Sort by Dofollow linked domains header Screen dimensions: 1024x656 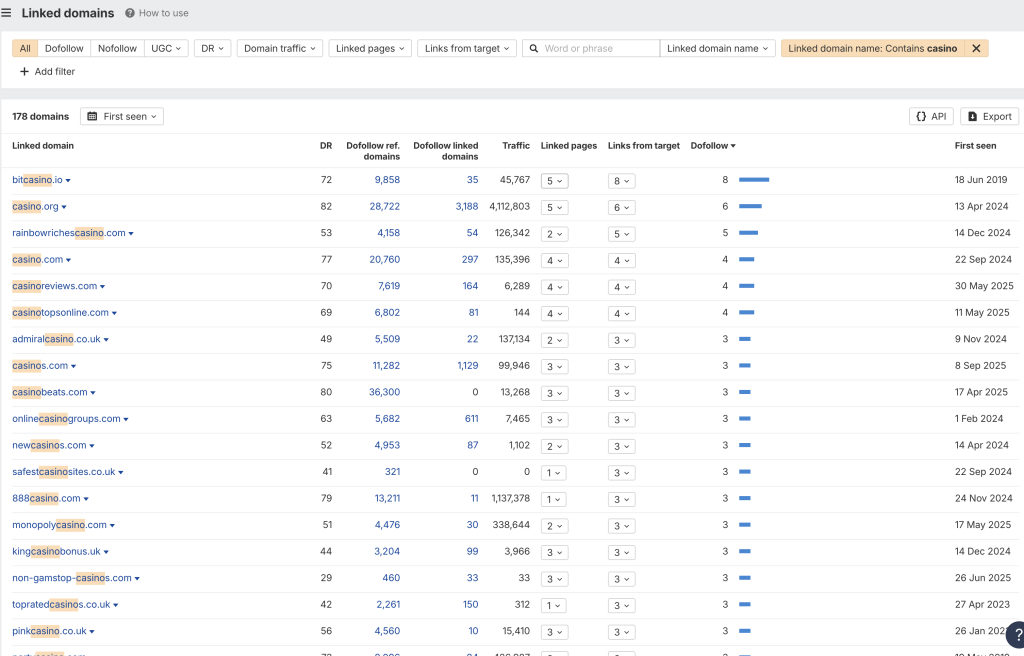point(445,151)
